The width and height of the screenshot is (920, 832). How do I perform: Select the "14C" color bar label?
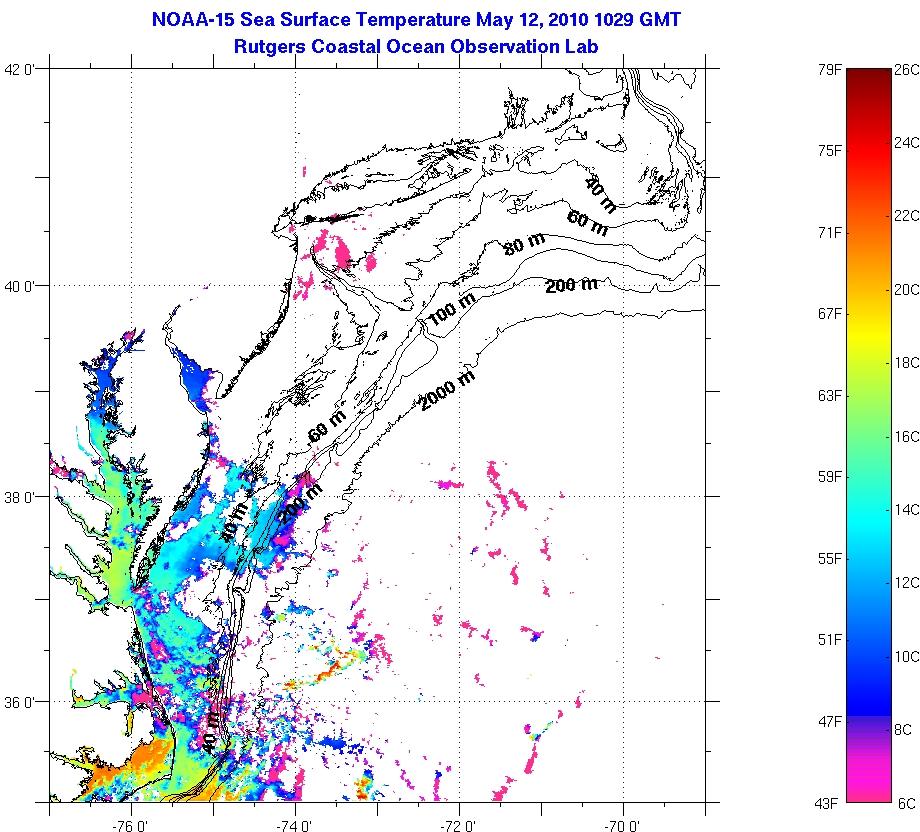(x=907, y=509)
